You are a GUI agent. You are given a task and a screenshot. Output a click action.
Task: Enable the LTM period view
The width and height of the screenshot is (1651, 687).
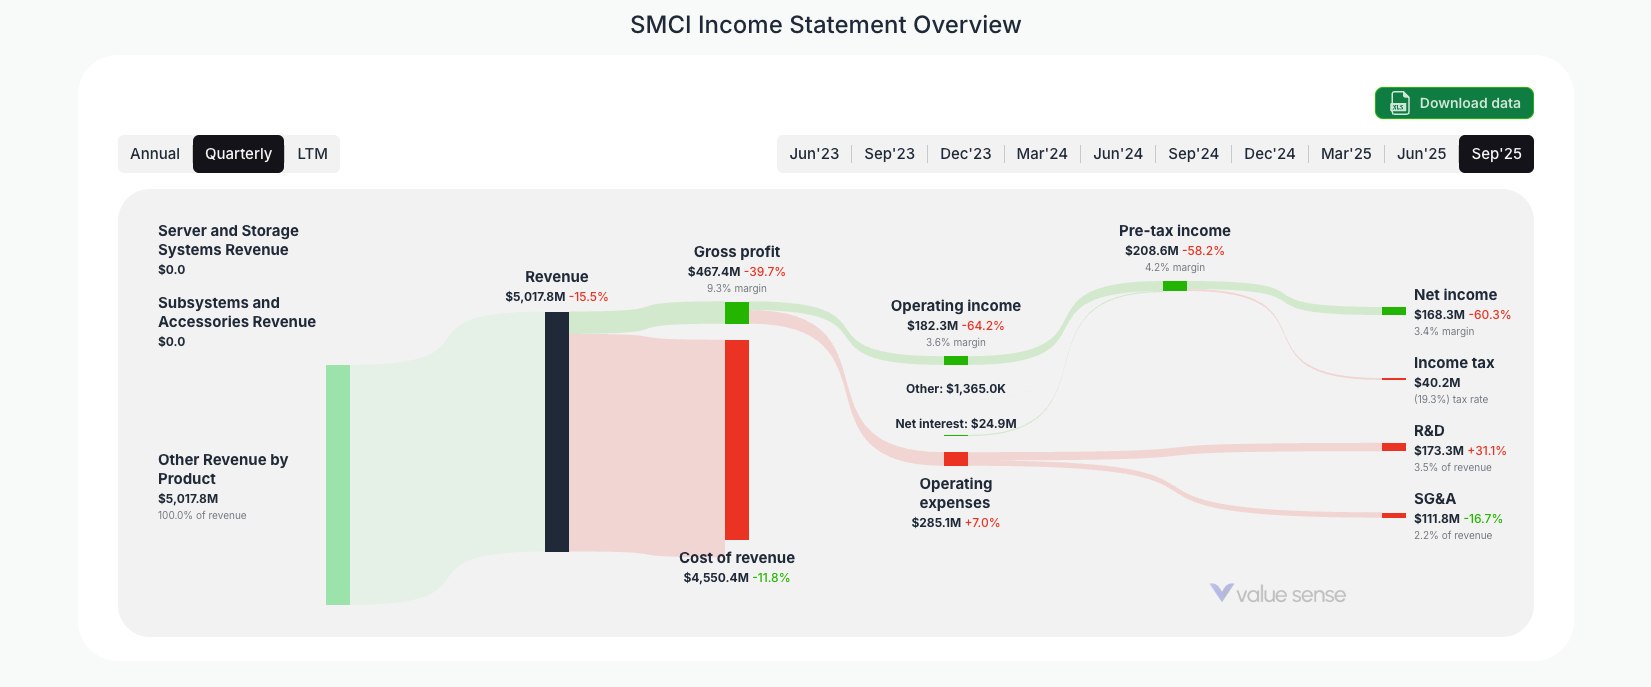(x=312, y=153)
